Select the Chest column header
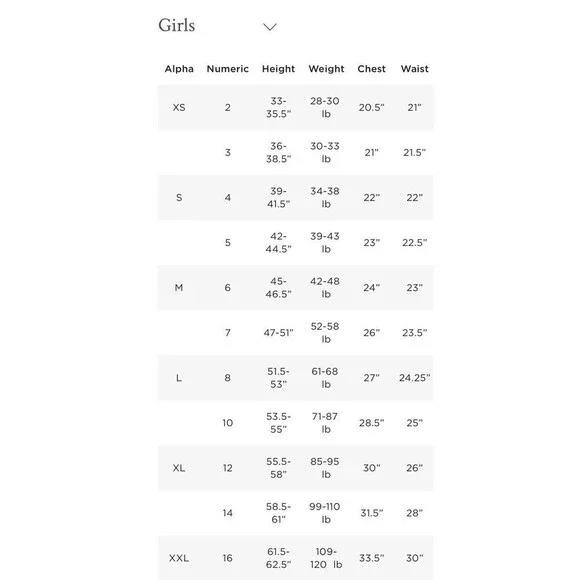 point(371,69)
